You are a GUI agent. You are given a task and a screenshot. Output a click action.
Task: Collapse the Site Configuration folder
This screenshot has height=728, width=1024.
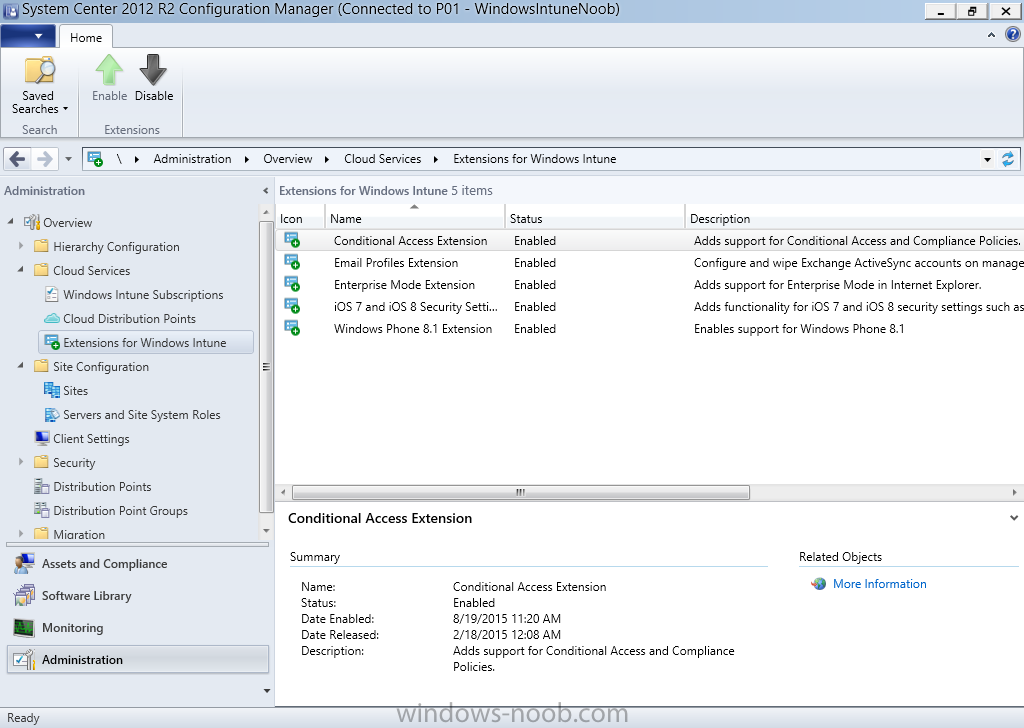tap(21, 366)
